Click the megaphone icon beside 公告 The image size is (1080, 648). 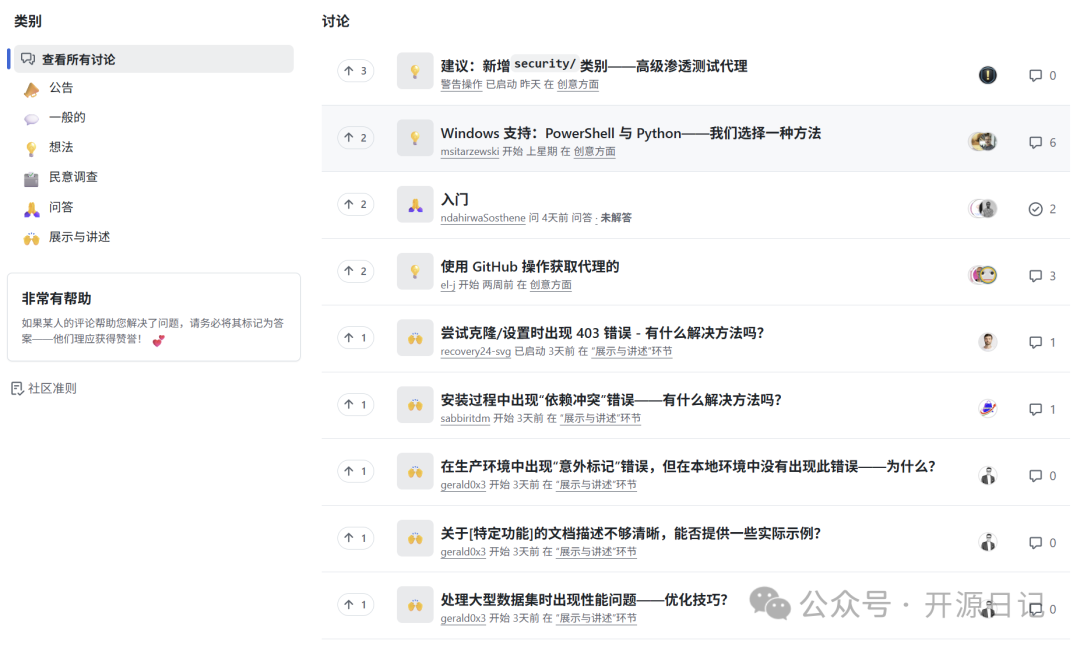(30, 88)
